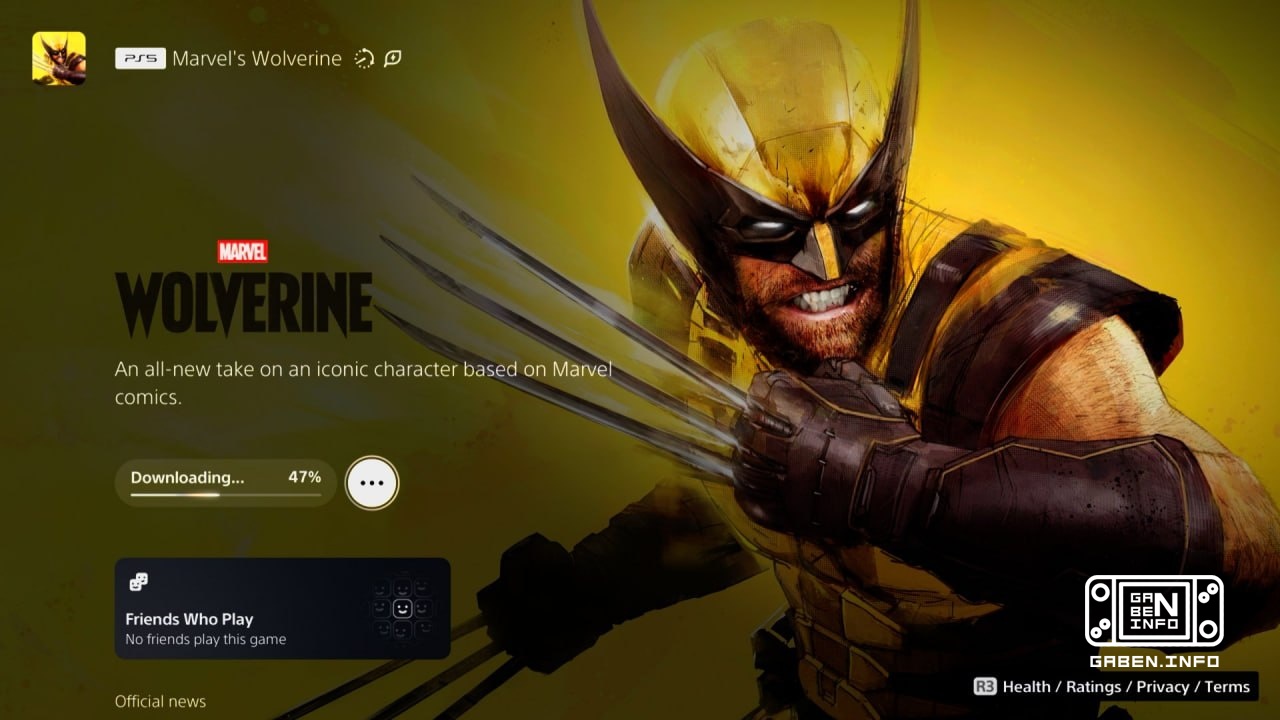
Task: Click the red Marvel logo
Action: pos(243,251)
